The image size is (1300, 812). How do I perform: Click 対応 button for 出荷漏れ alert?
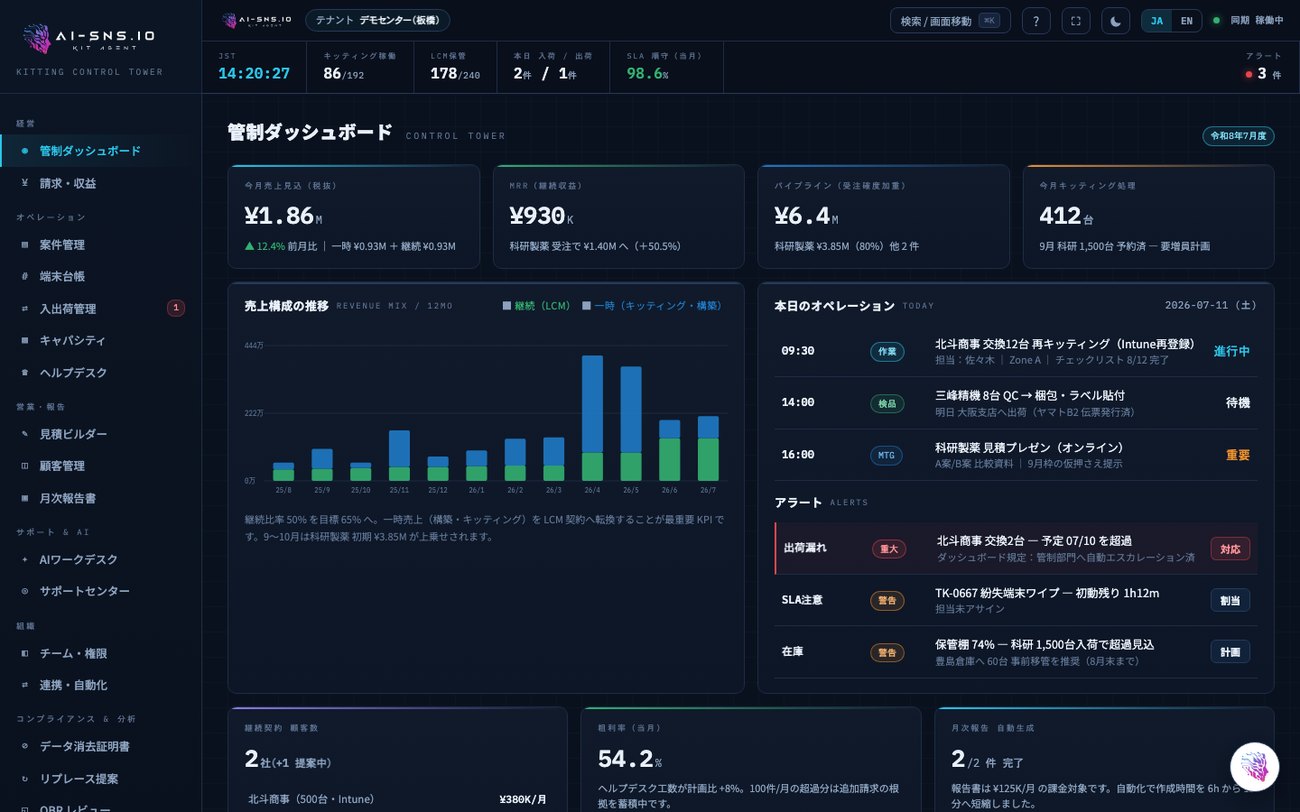tap(1230, 548)
